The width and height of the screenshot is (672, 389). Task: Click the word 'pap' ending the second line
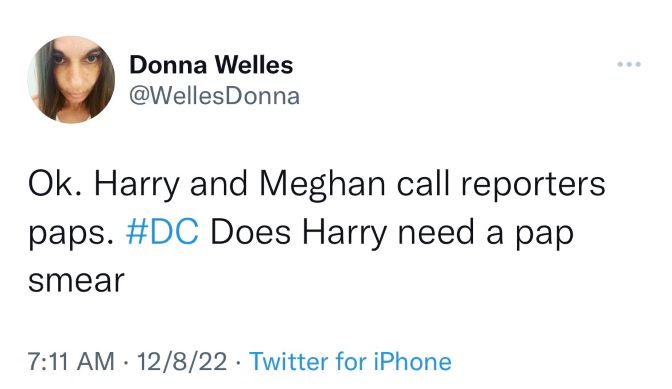[x=544, y=235]
